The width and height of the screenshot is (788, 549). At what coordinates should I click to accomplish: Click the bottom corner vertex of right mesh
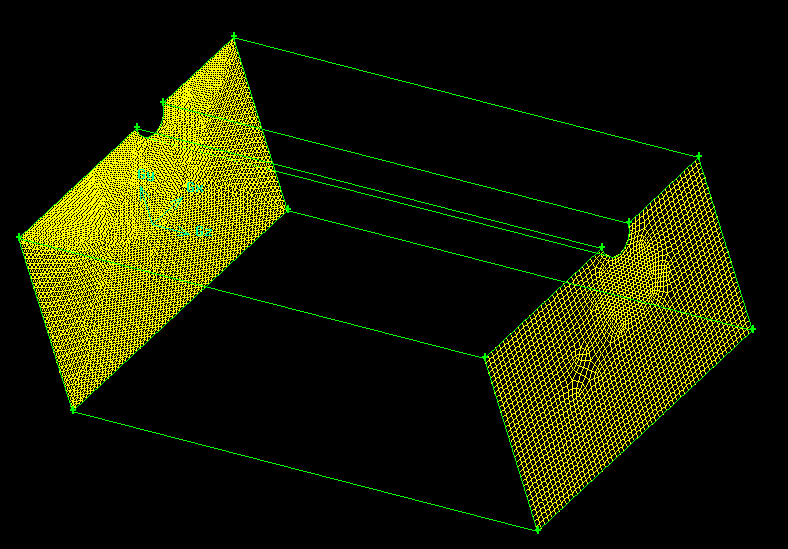(538, 528)
